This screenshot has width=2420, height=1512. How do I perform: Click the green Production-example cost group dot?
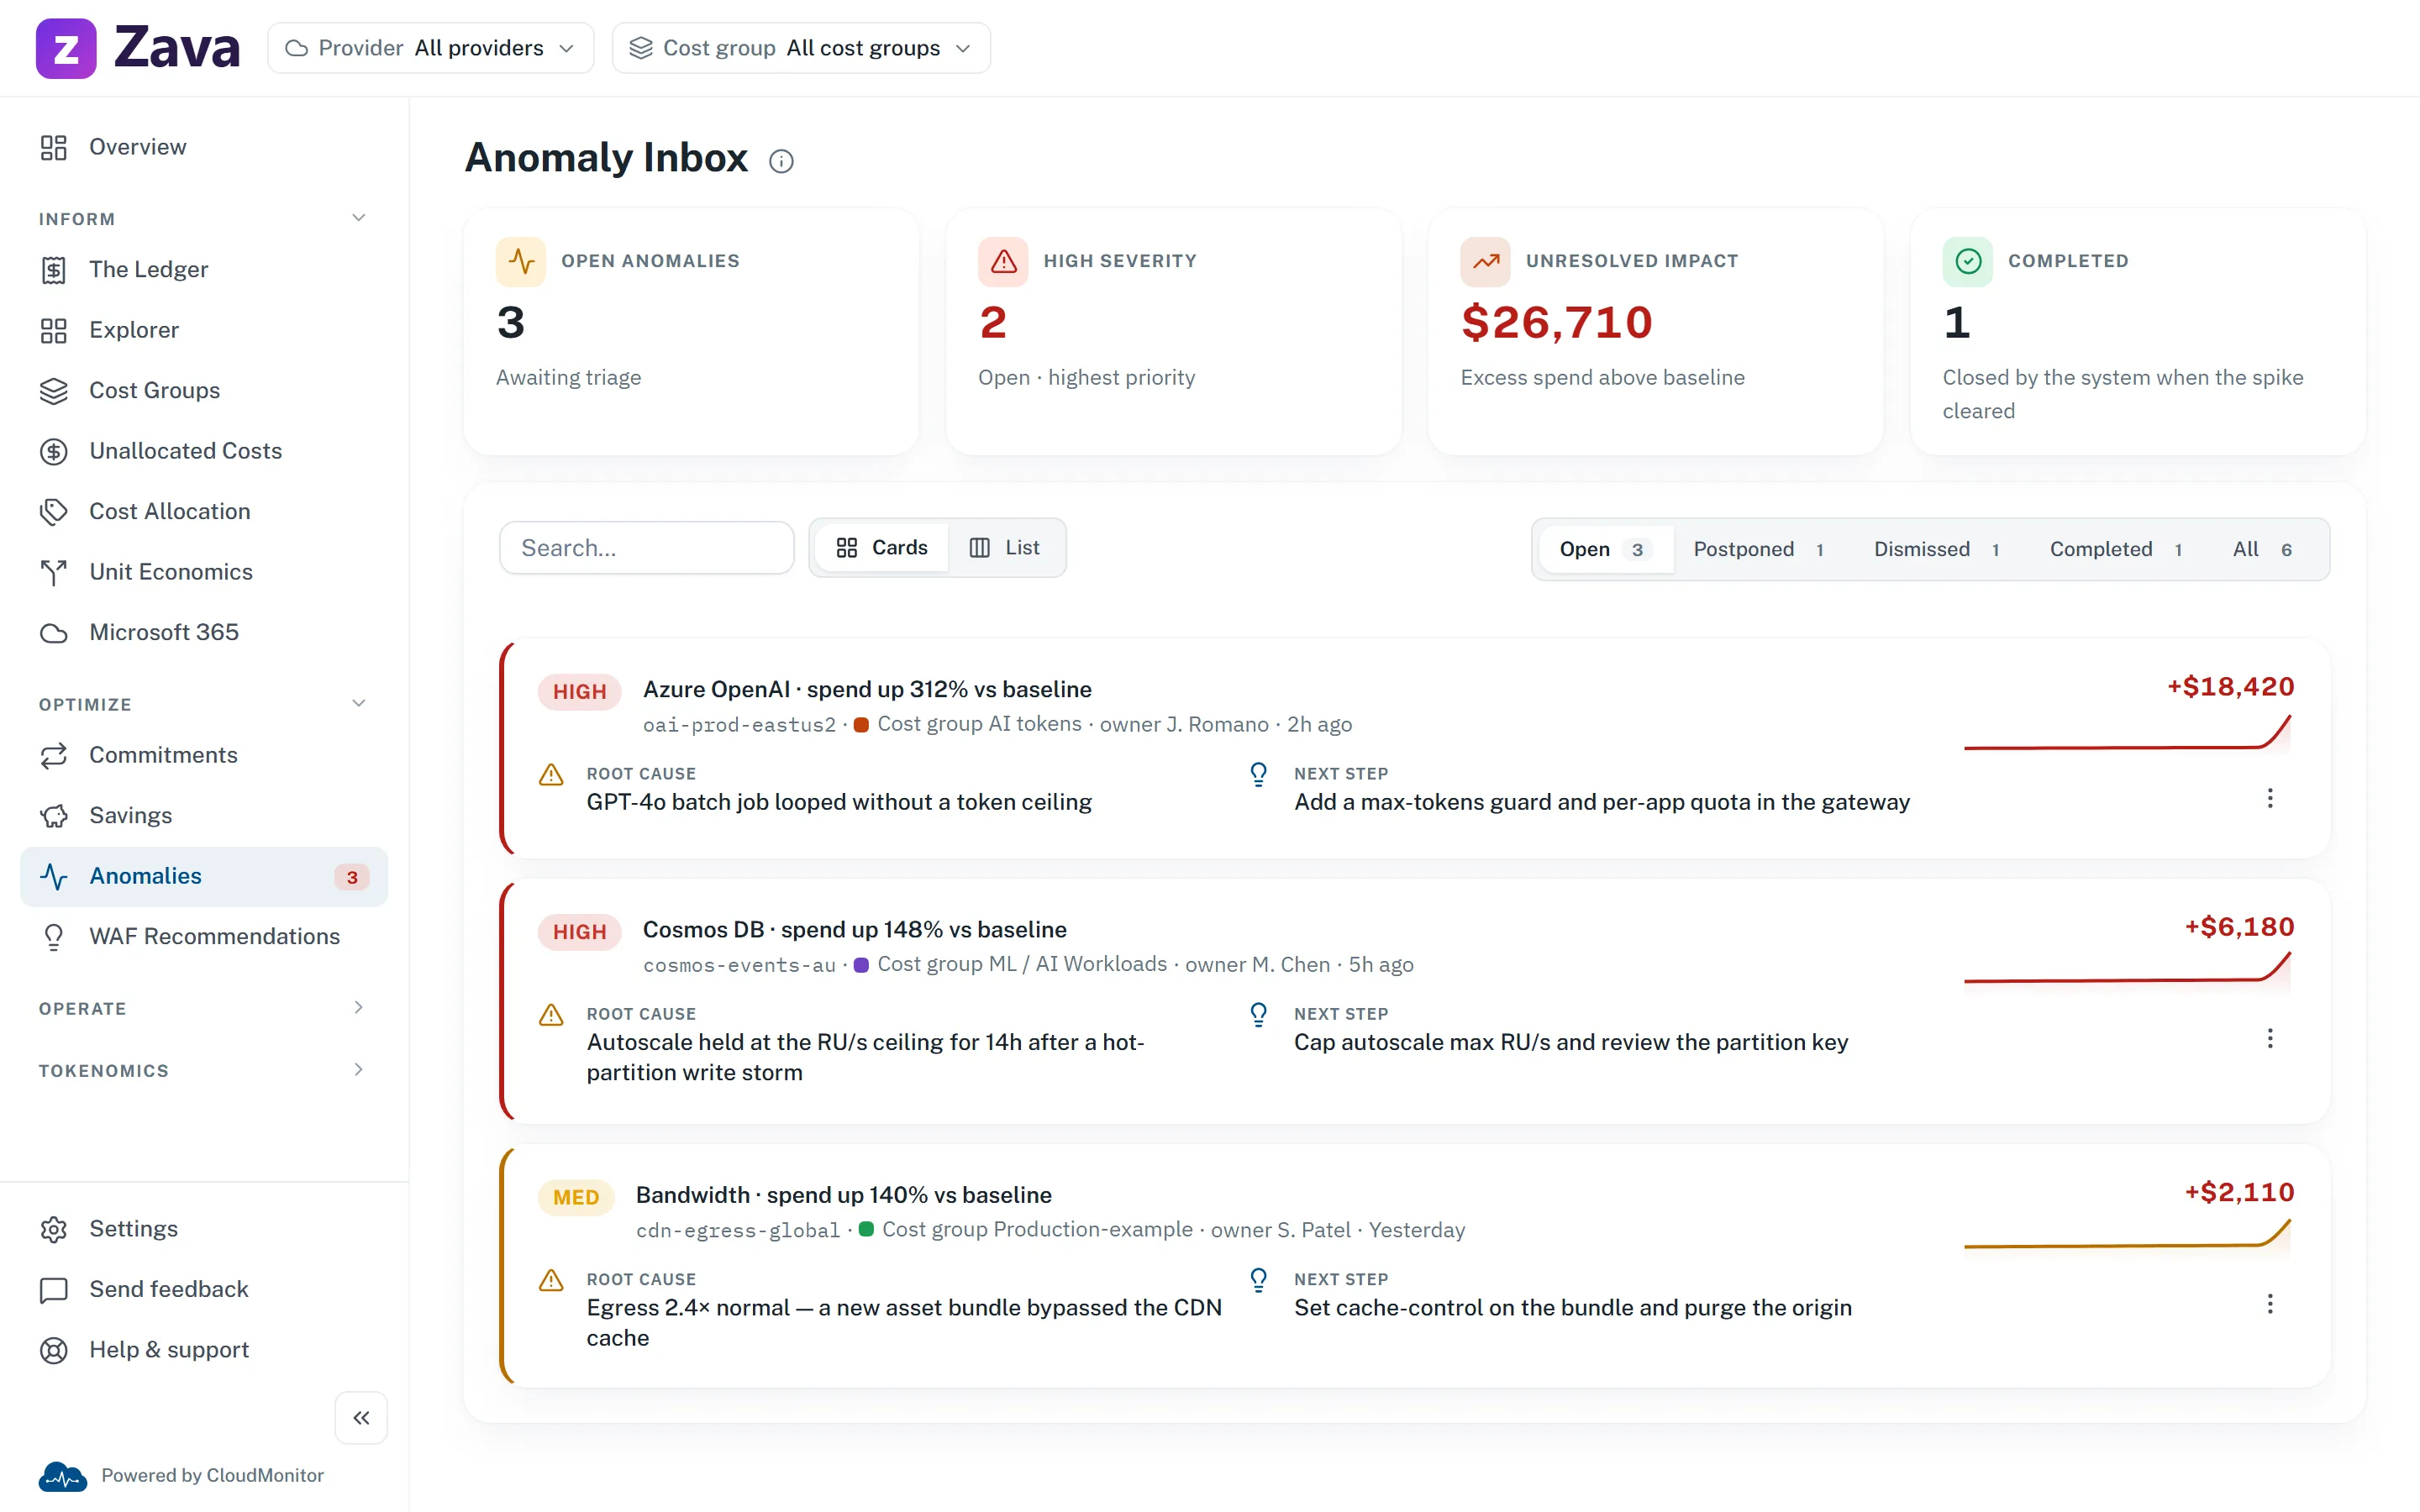pyautogui.click(x=866, y=1229)
